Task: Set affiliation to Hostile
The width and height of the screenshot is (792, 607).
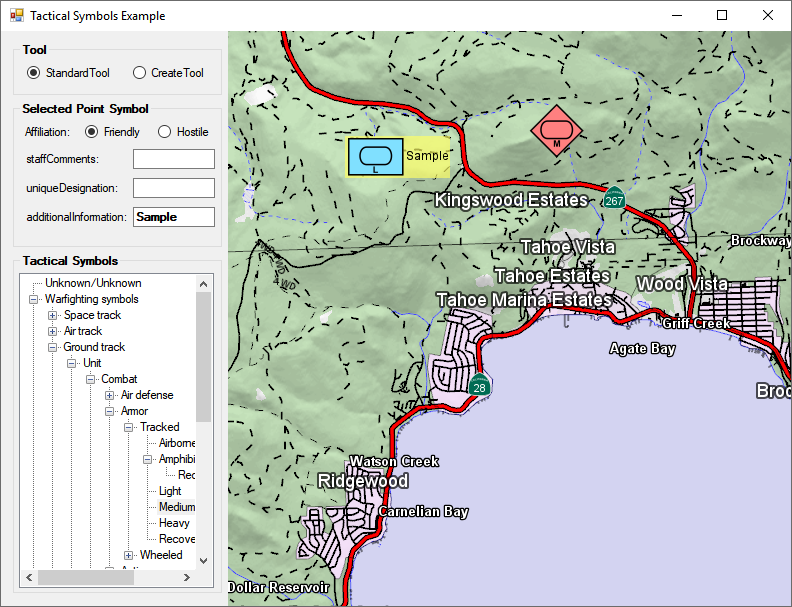Action: (x=165, y=132)
